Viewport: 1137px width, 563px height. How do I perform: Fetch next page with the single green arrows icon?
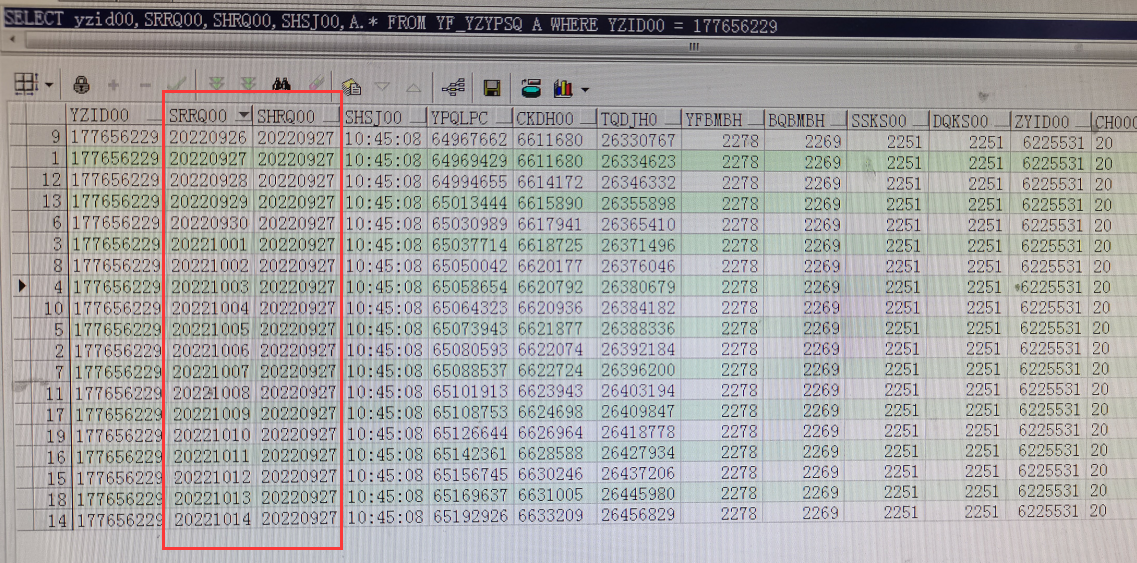(216, 85)
